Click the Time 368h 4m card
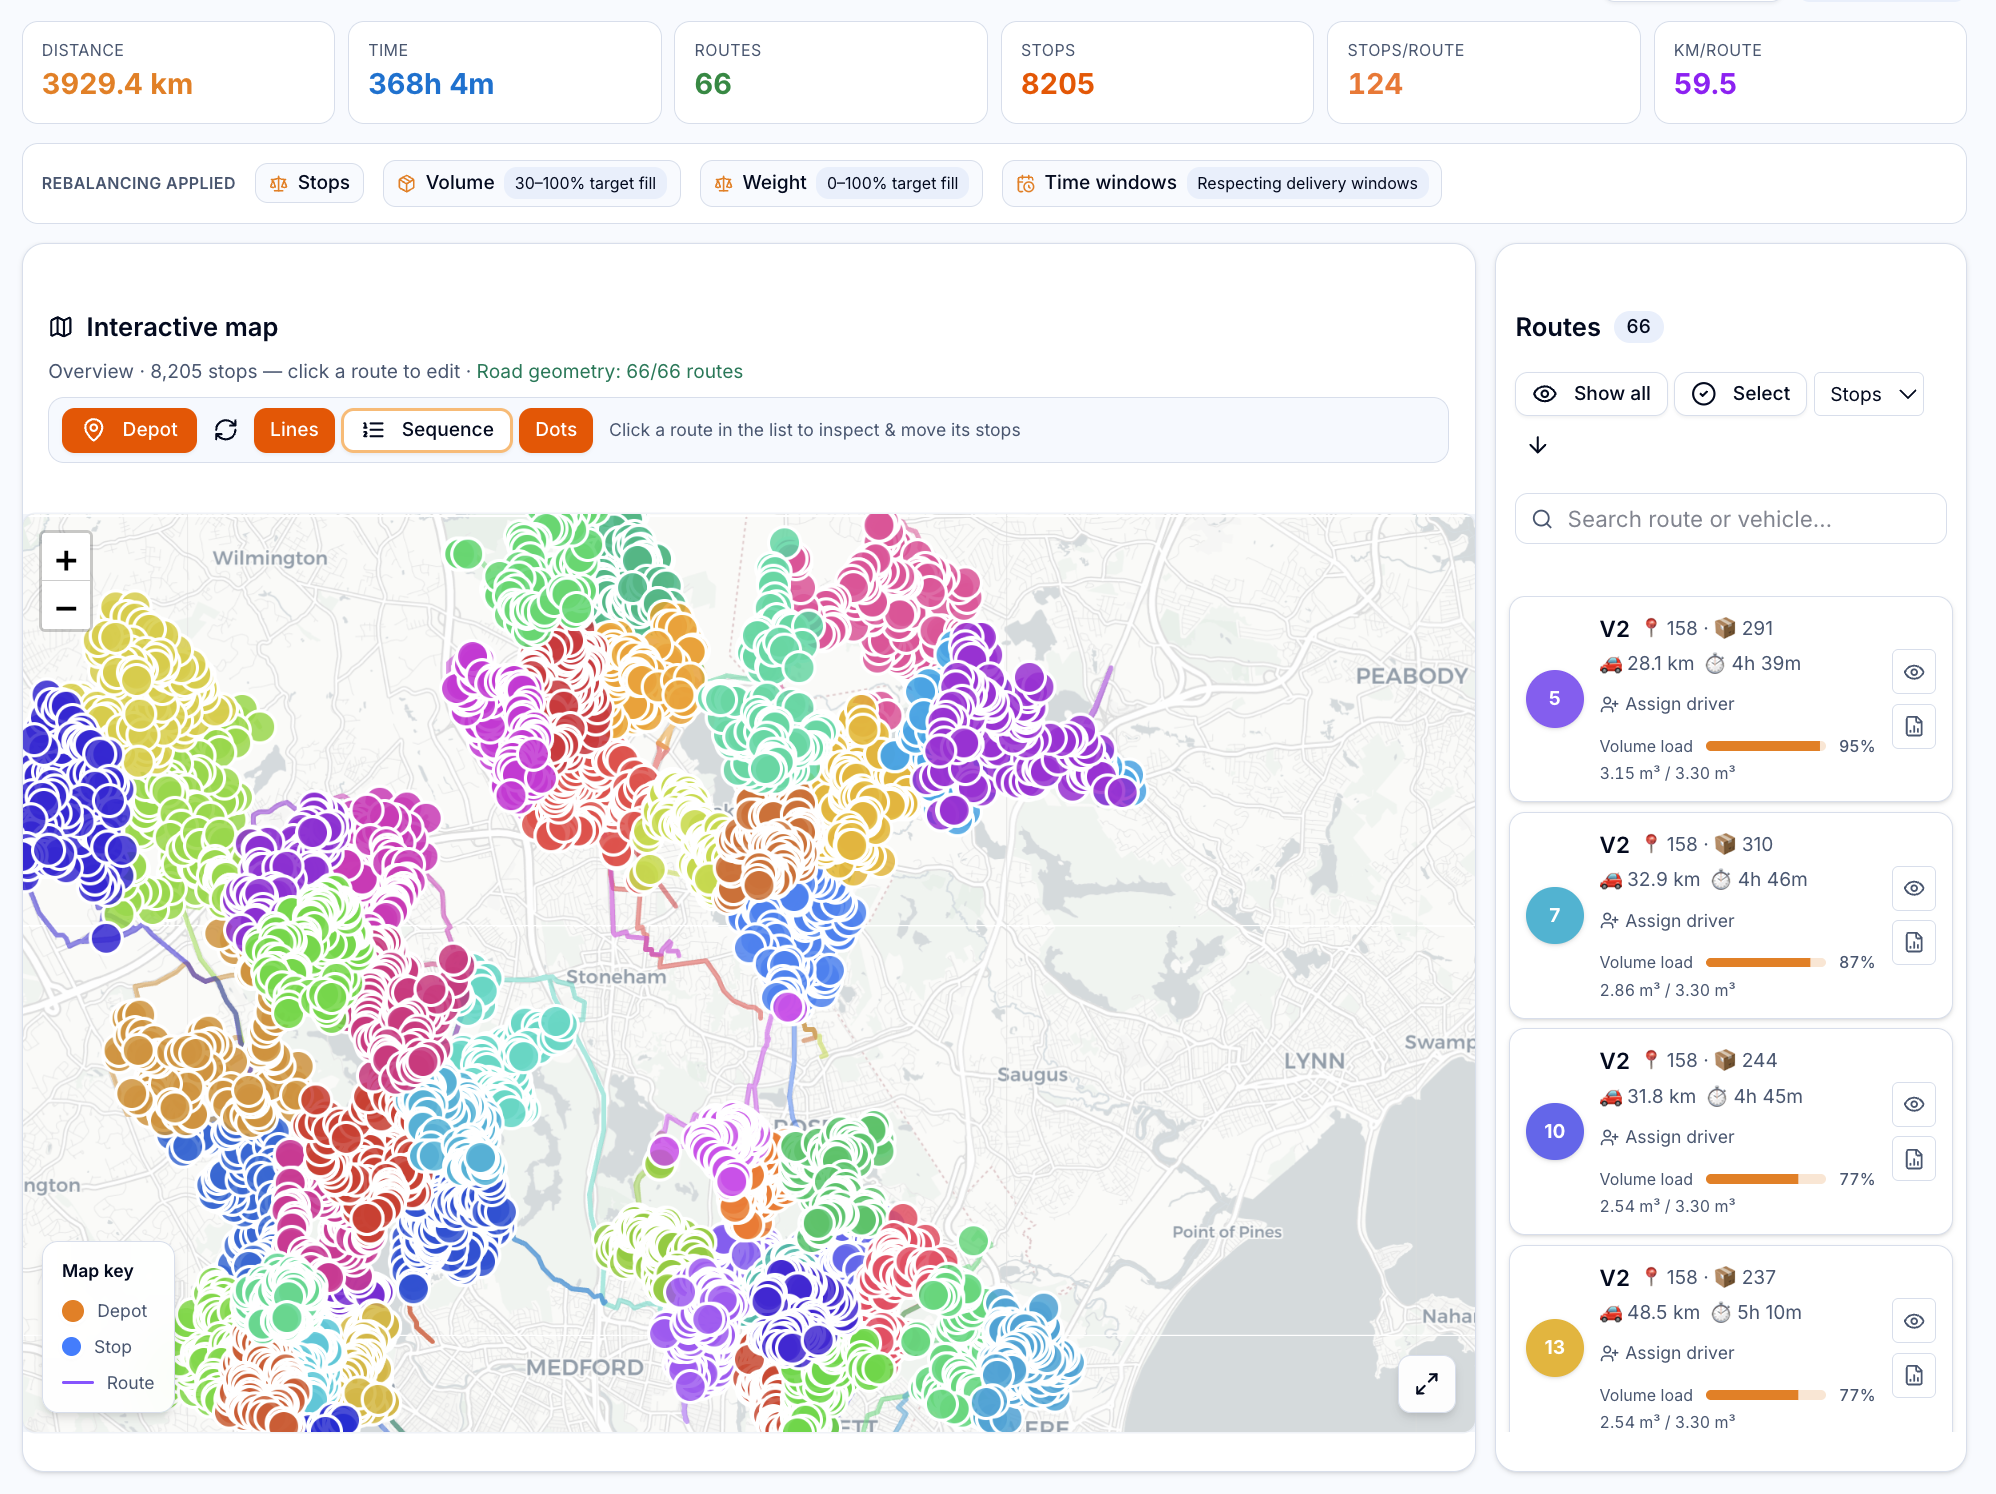 click(x=505, y=73)
